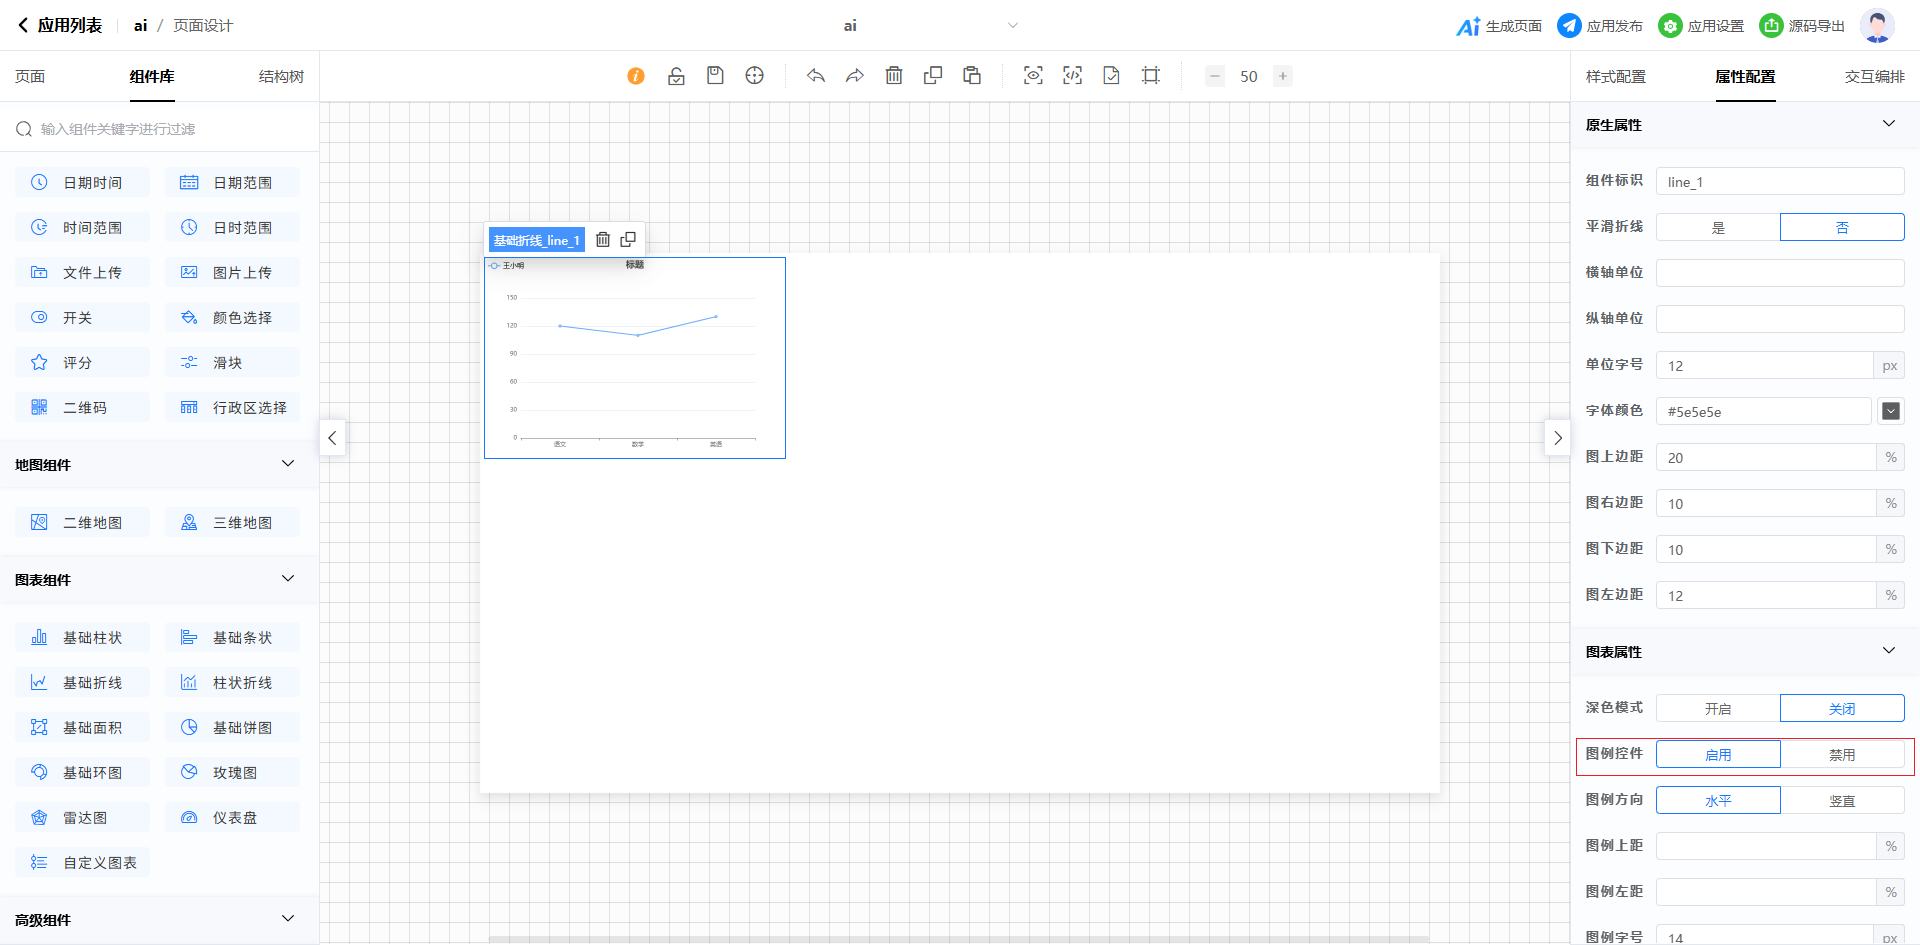Click the 组件标识 input field
The image size is (1920, 945).
(x=1779, y=181)
